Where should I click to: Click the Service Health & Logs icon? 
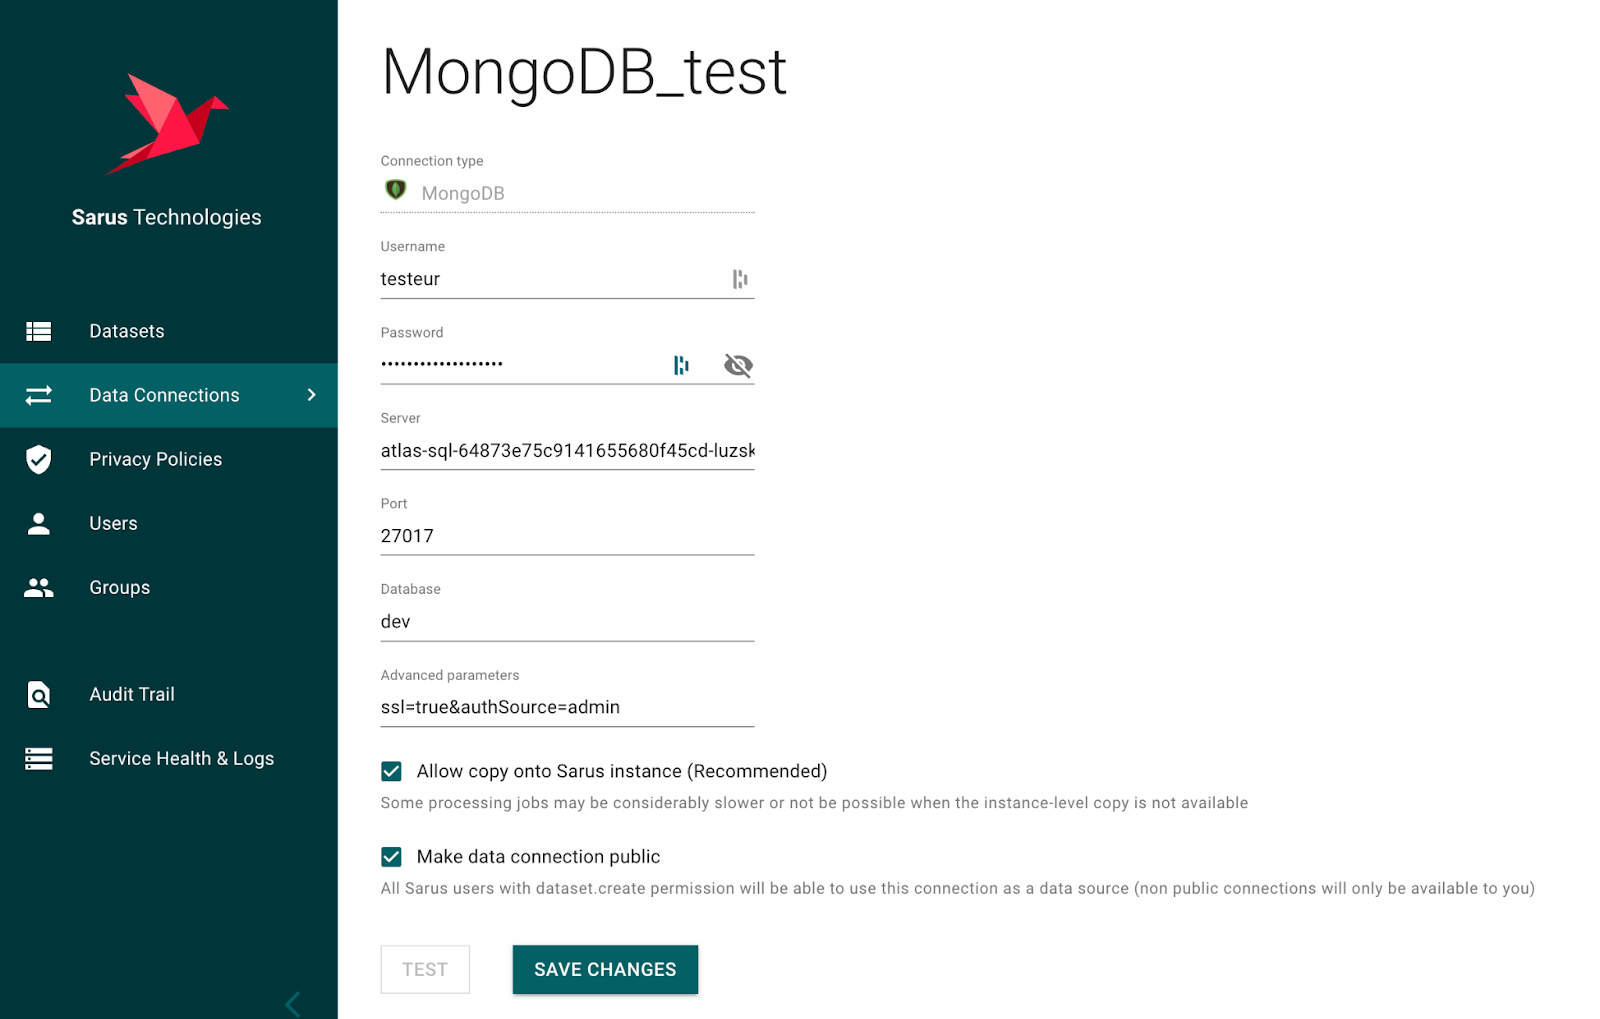tap(39, 758)
